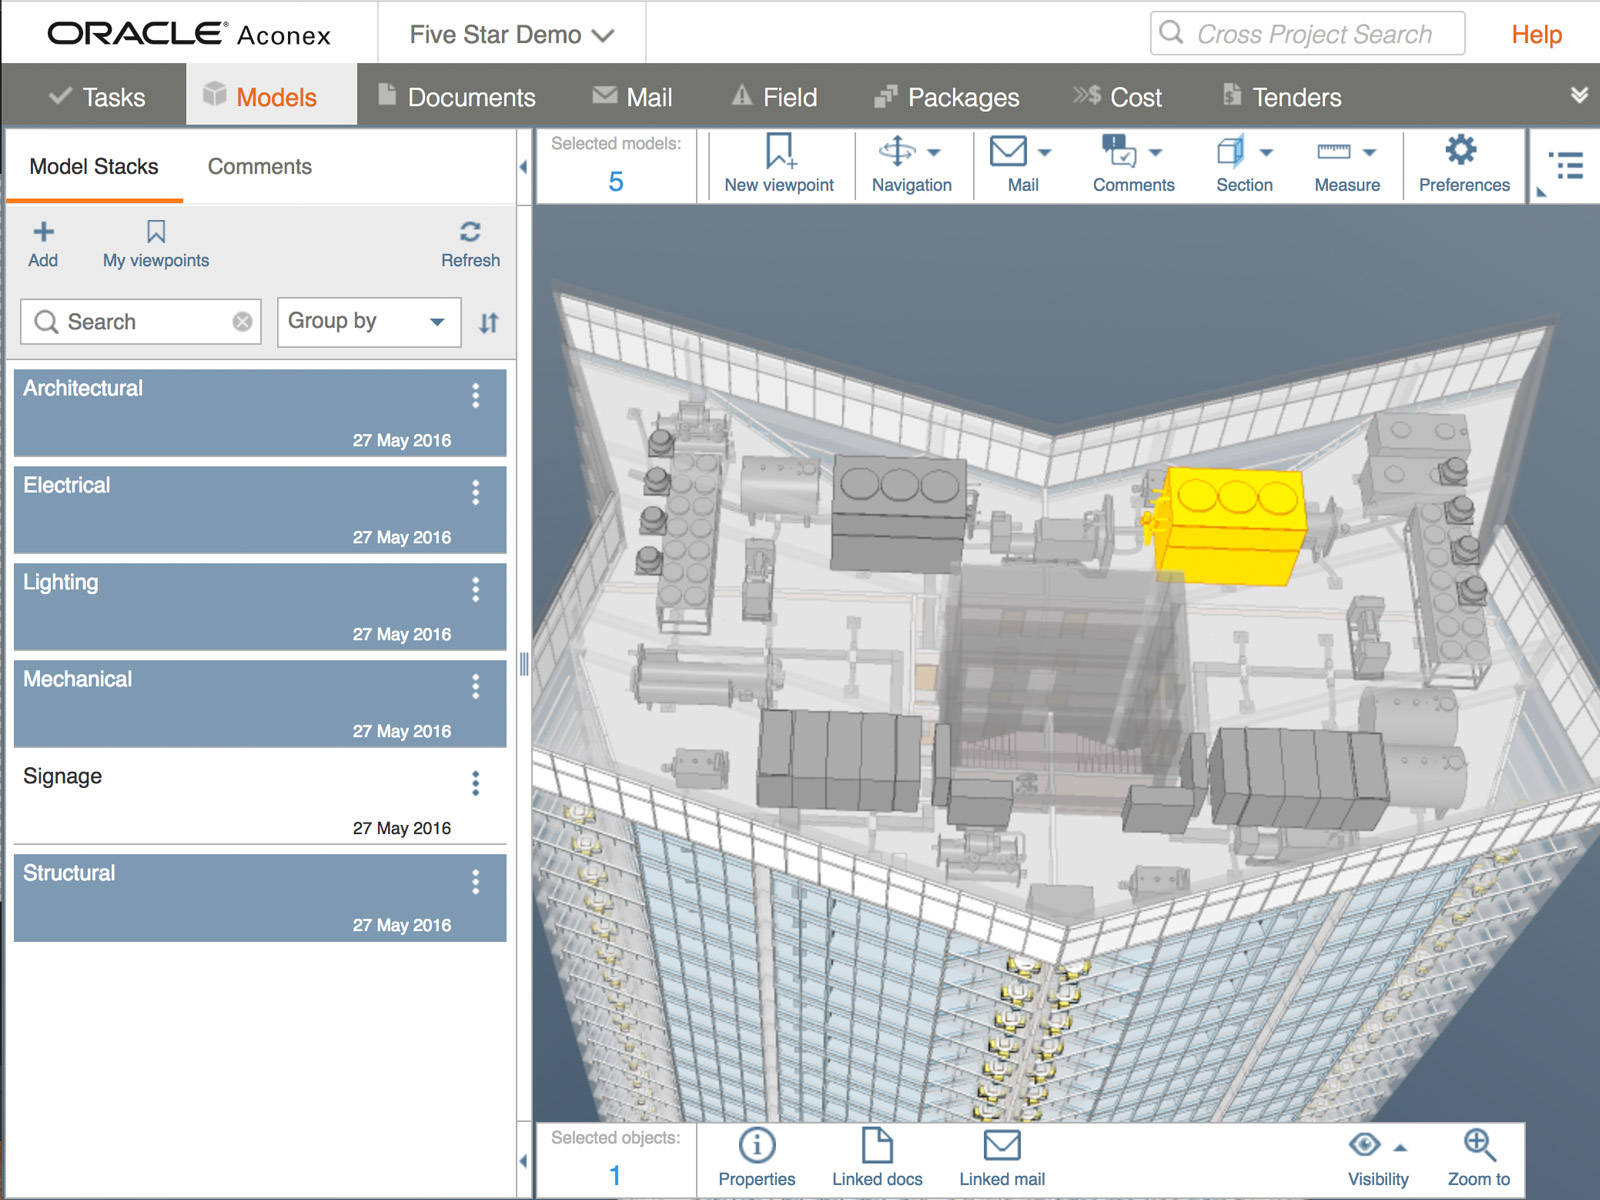Open Linked mail for selected object
This screenshot has height=1200, width=1600.
coord(1001,1145)
